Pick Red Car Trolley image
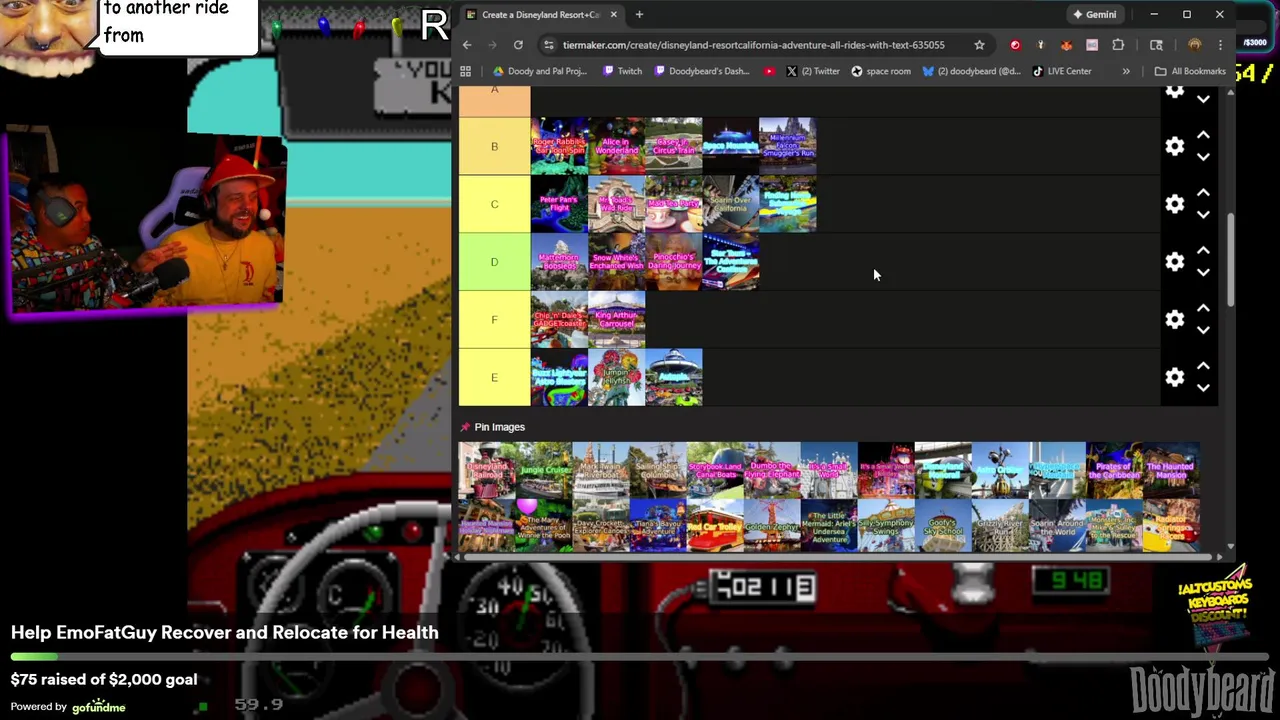Viewport: 1280px width, 720px height. 715,526
